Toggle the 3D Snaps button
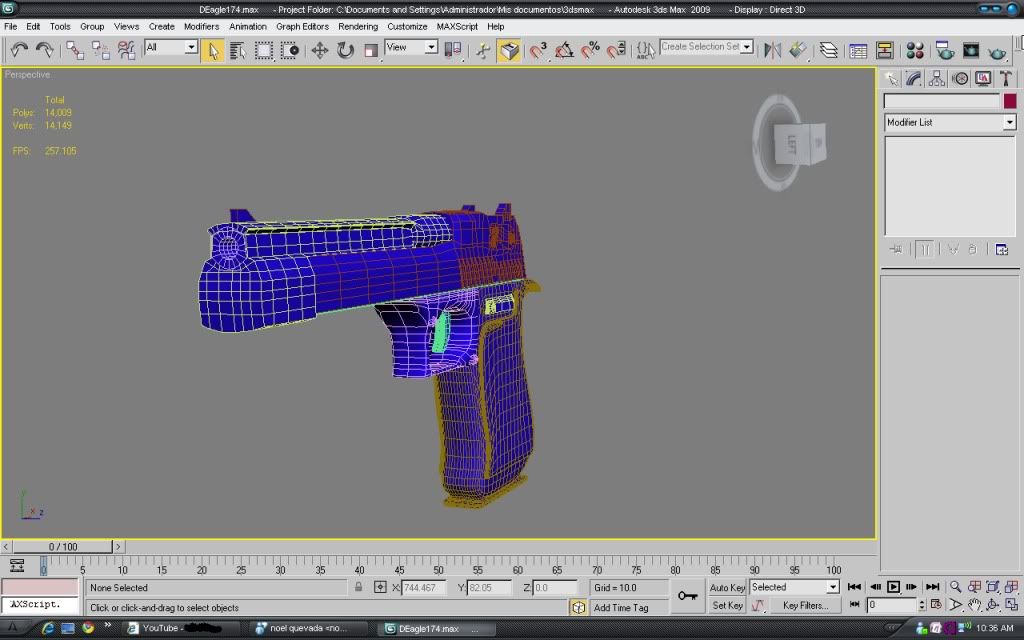The image size is (1024, 640). (540, 49)
